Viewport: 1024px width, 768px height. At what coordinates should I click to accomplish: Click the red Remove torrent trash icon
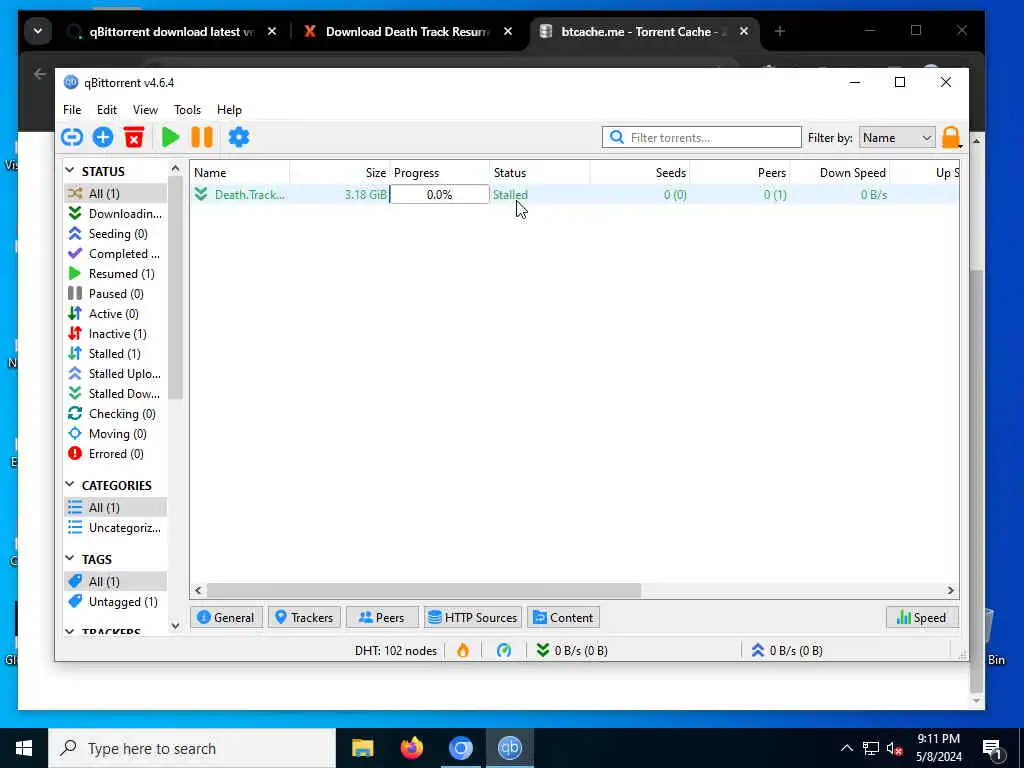[134, 137]
